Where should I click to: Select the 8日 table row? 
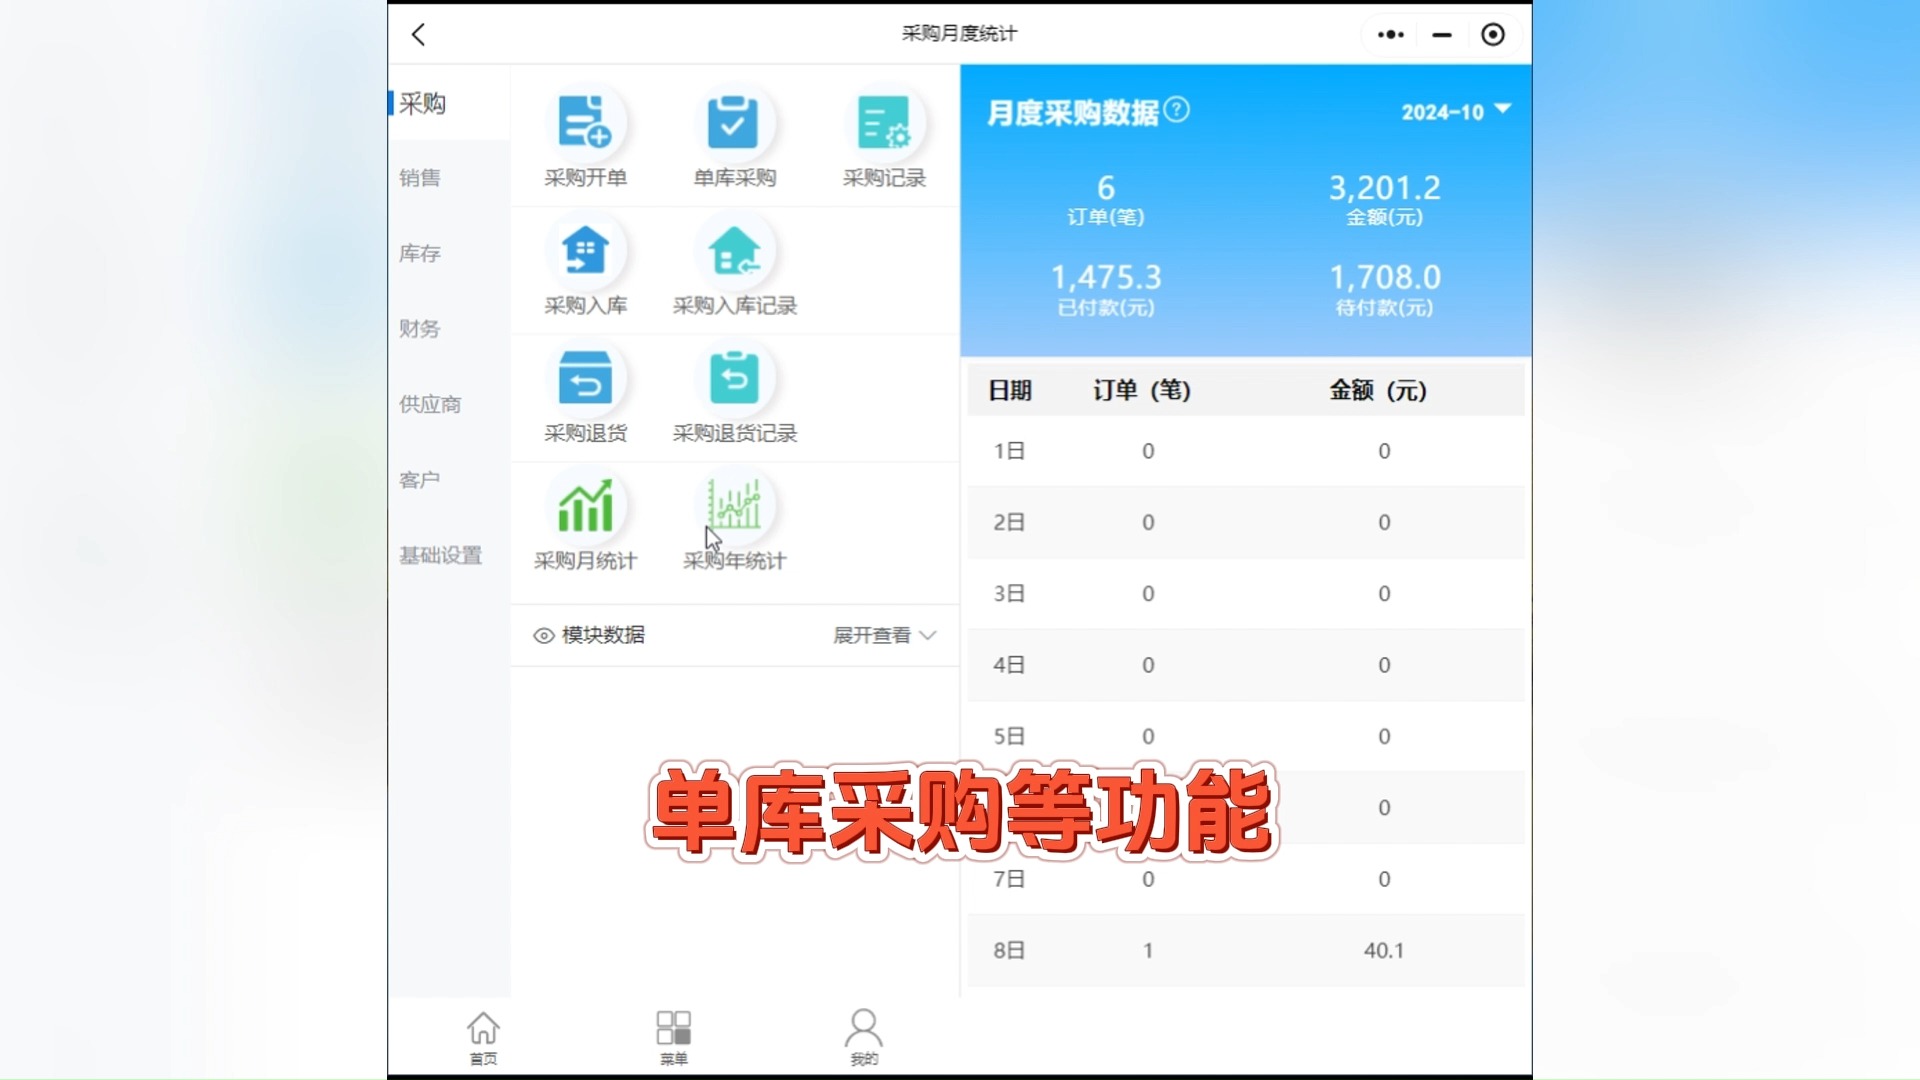[1245, 950]
